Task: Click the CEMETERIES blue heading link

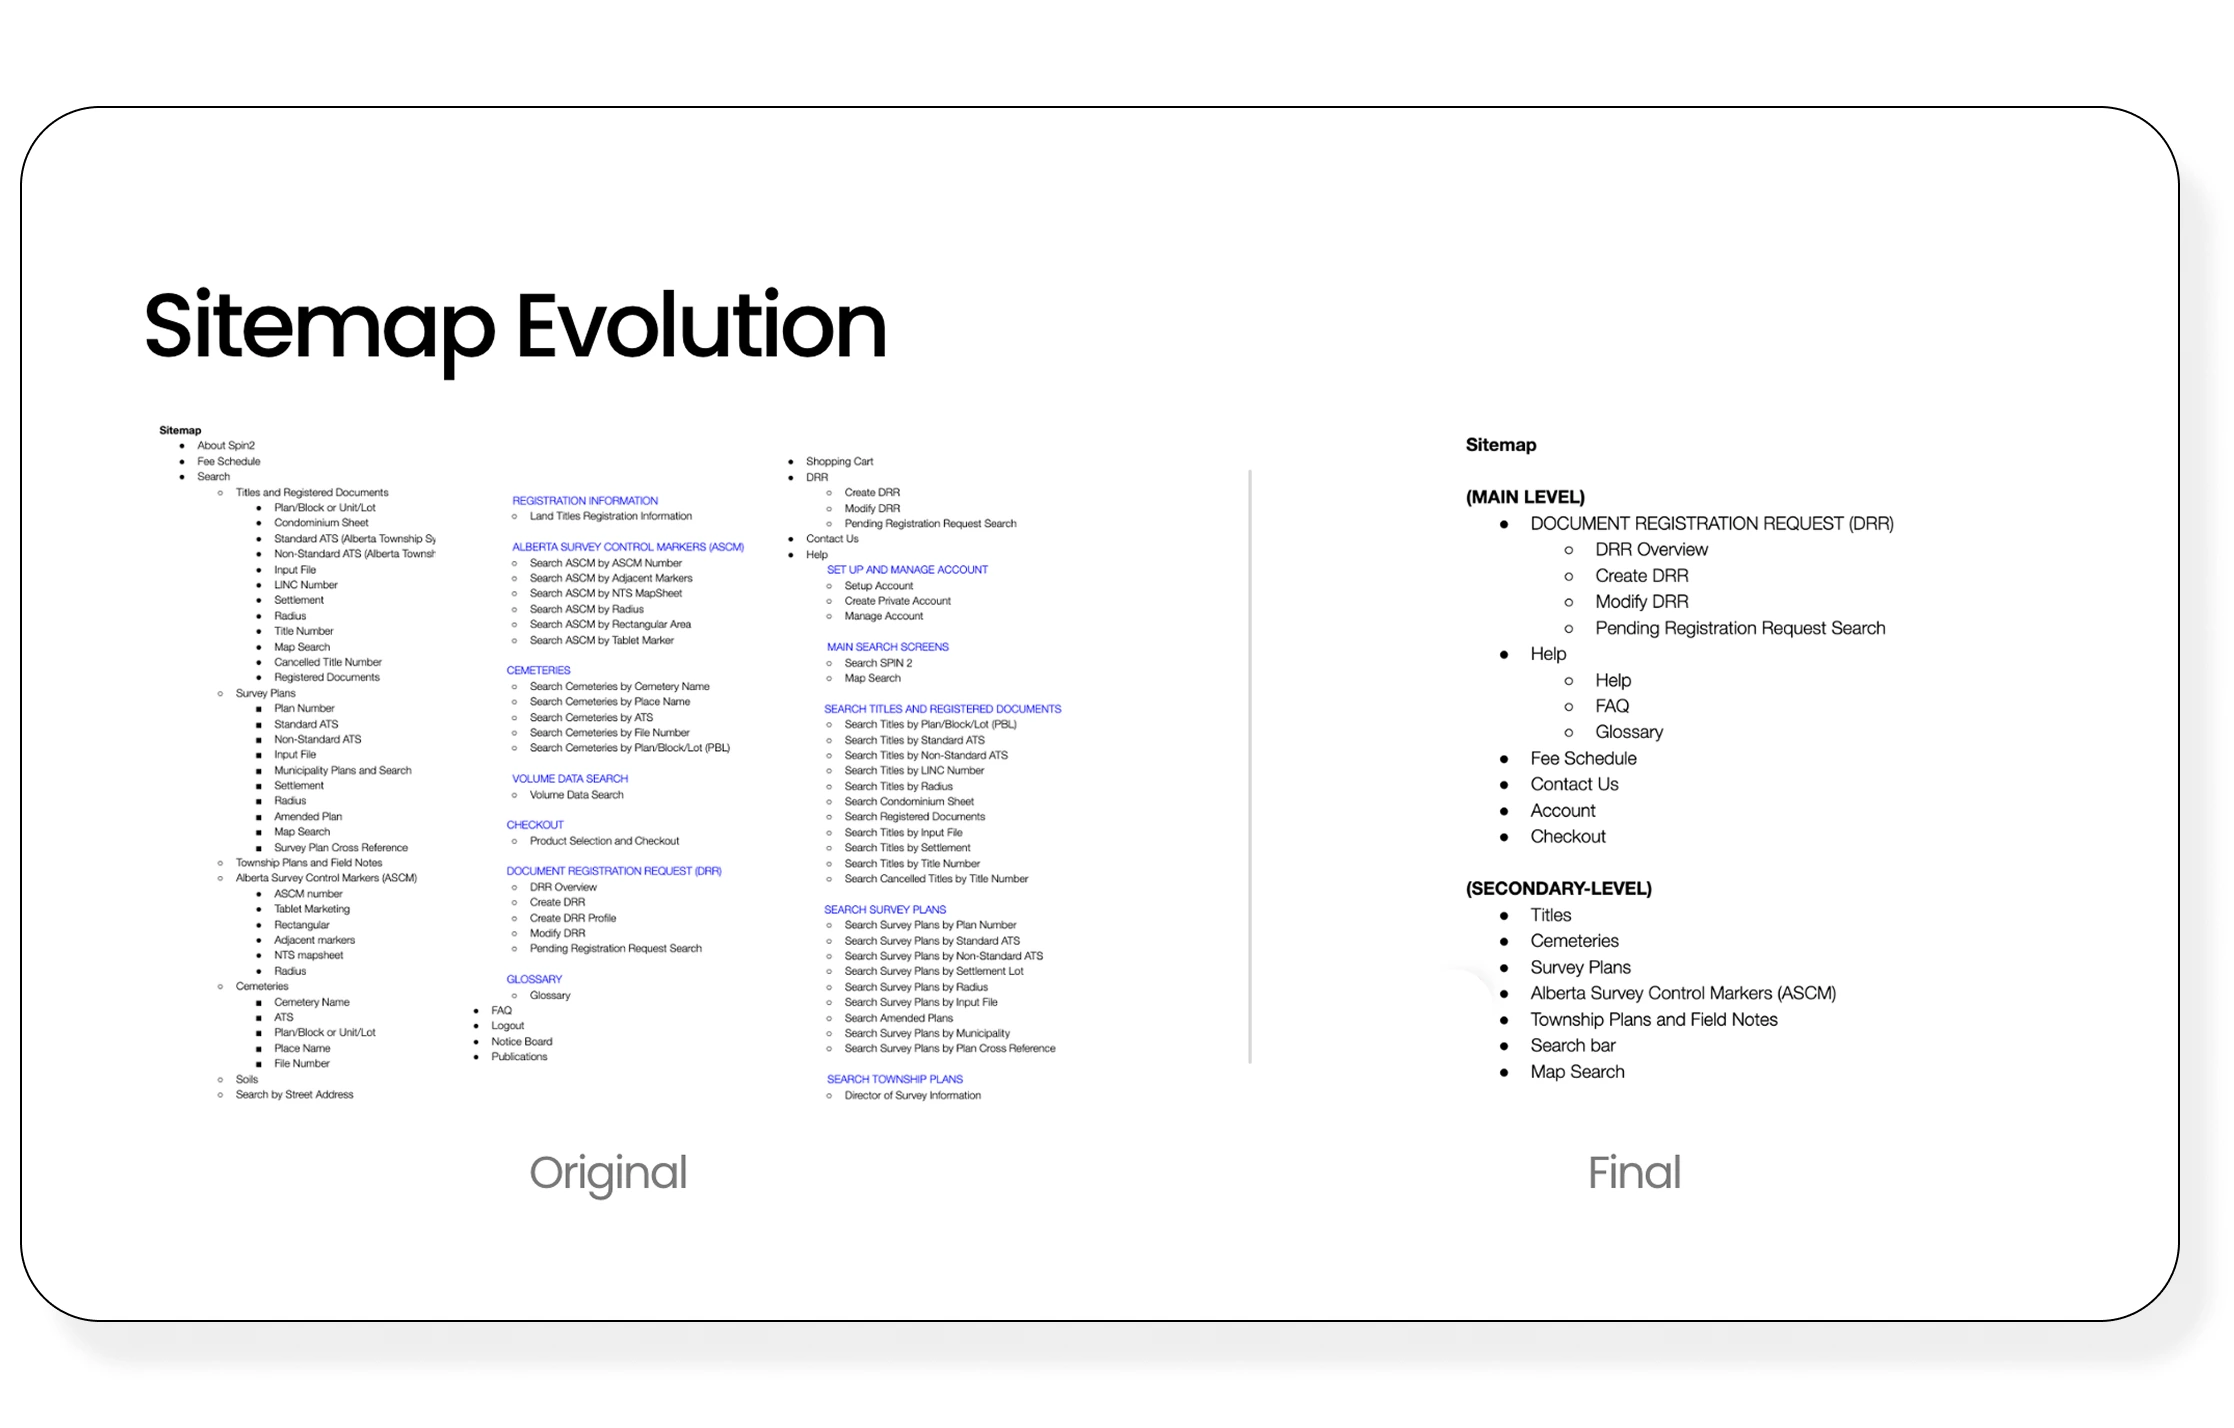Action: (538, 670)
